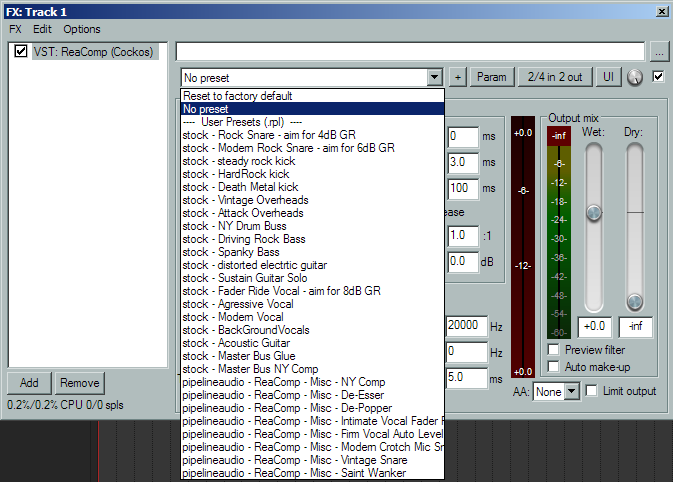Click the UI button
This screenshot has height=482, width=673.
(608, 77)
